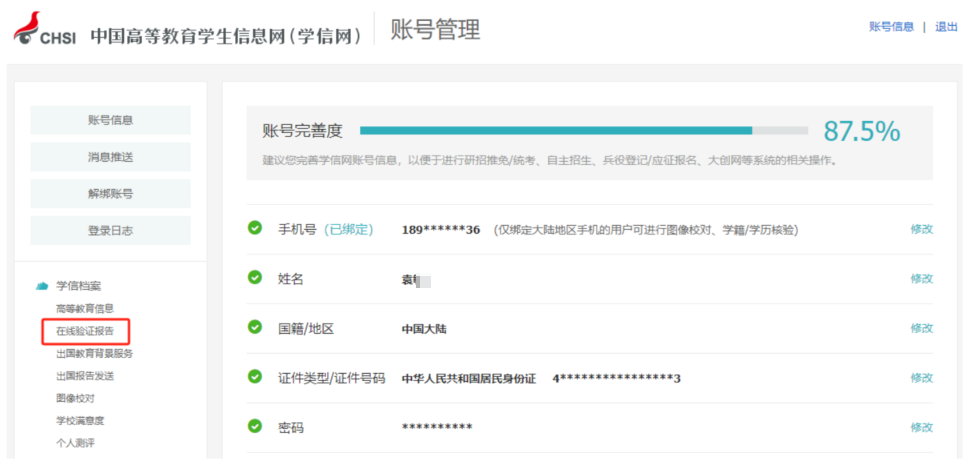Click the 中国大陆 nationality value
The image size is (969, 466).
coord(424,329)
